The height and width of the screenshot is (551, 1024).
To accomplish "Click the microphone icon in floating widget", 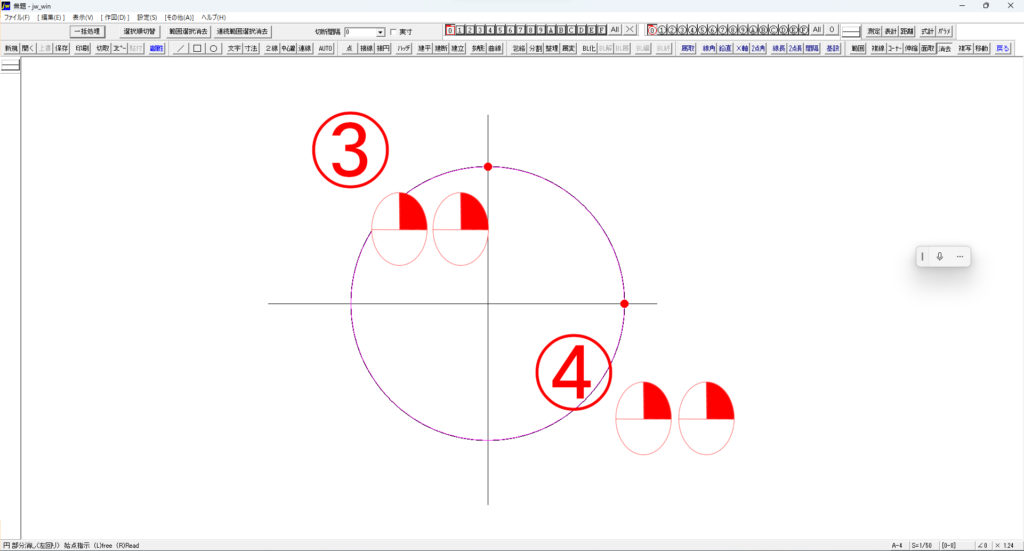I will pos(940,257).
